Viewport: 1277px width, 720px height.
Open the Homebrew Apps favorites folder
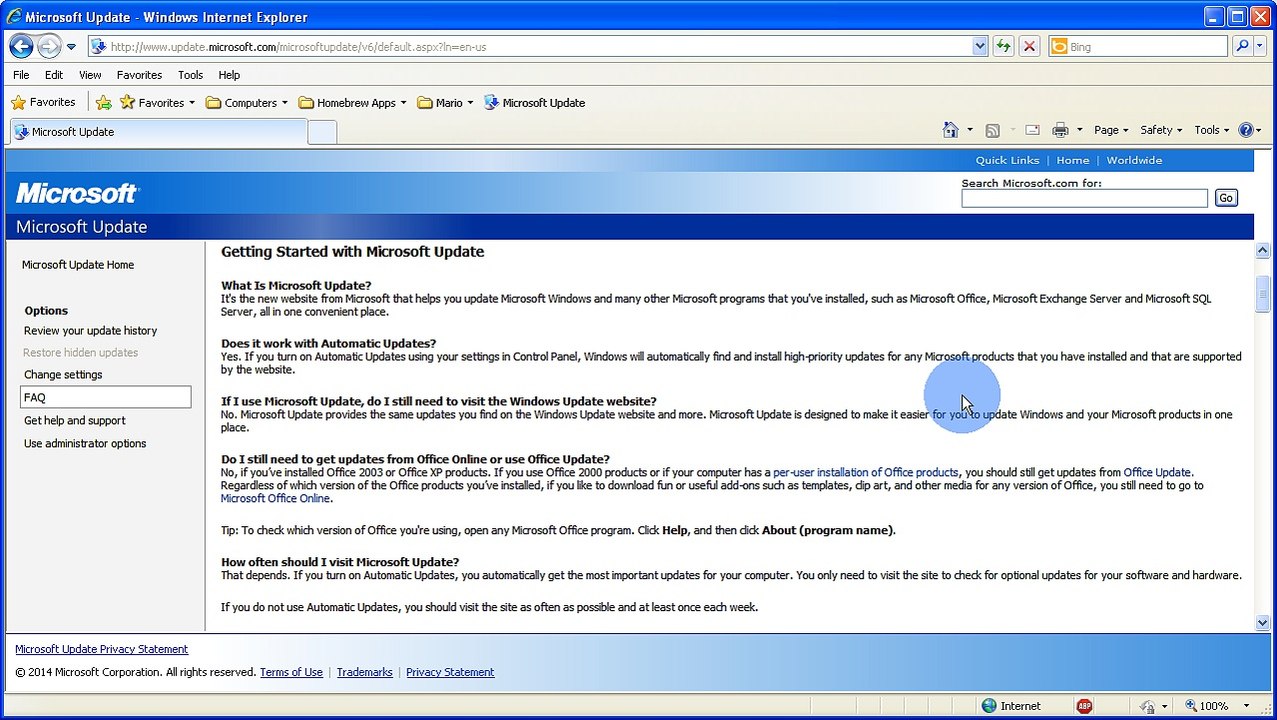click(352, 102)
